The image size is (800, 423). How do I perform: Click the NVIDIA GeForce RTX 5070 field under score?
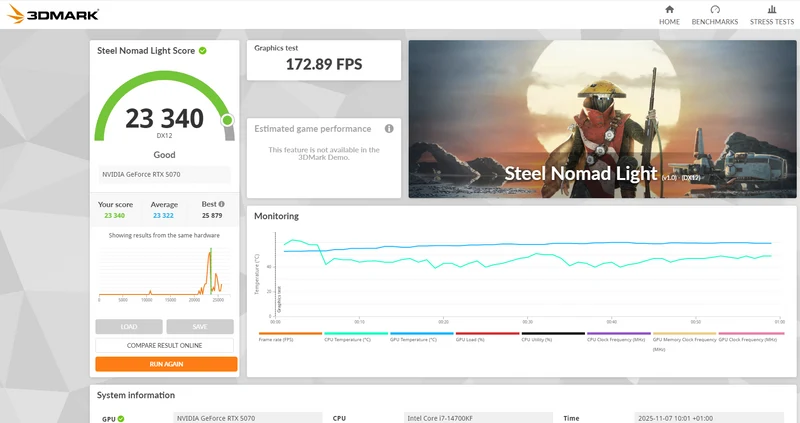tap(164, 175)
